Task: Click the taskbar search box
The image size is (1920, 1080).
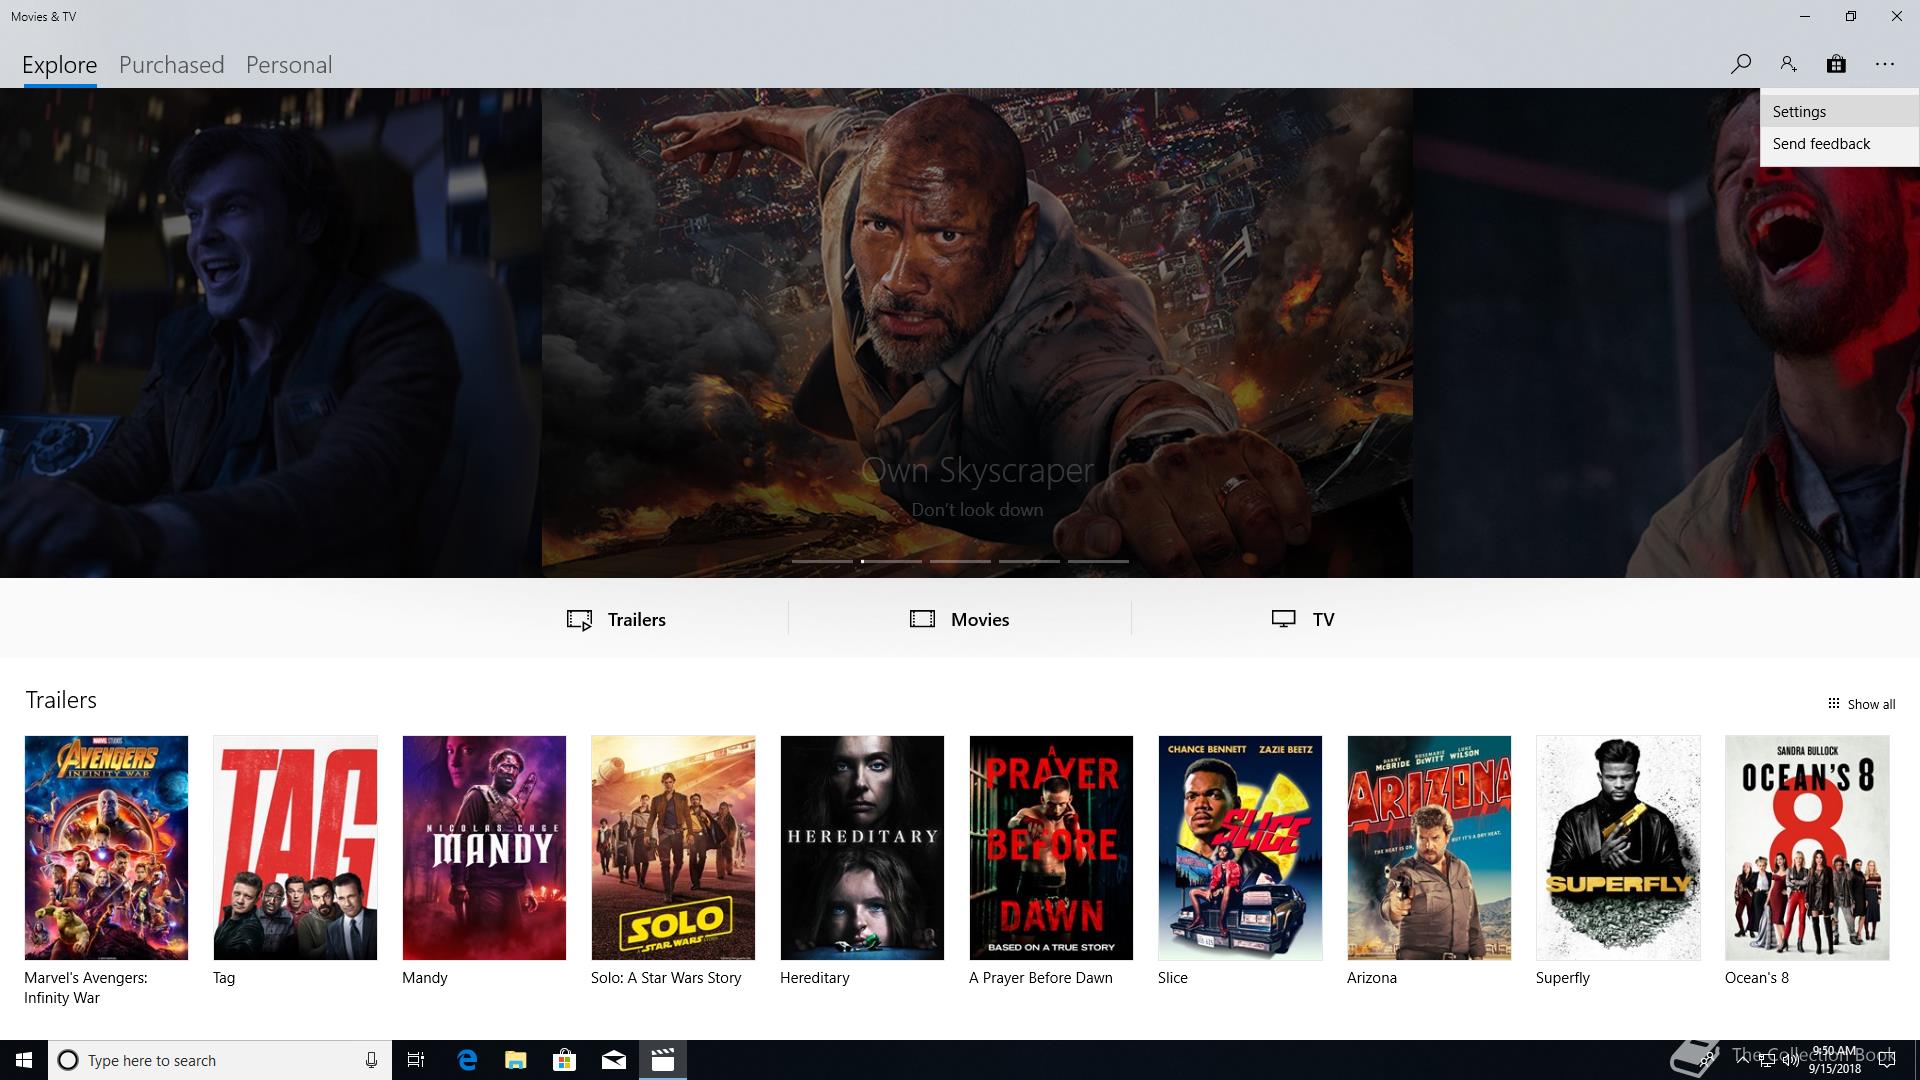Action: [220, 1060]
